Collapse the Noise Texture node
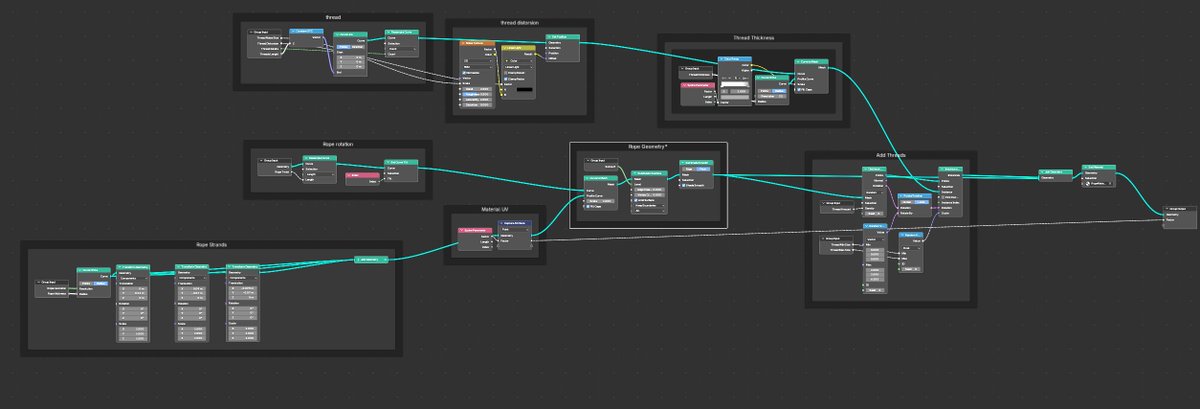 click(x=462, y=43)
